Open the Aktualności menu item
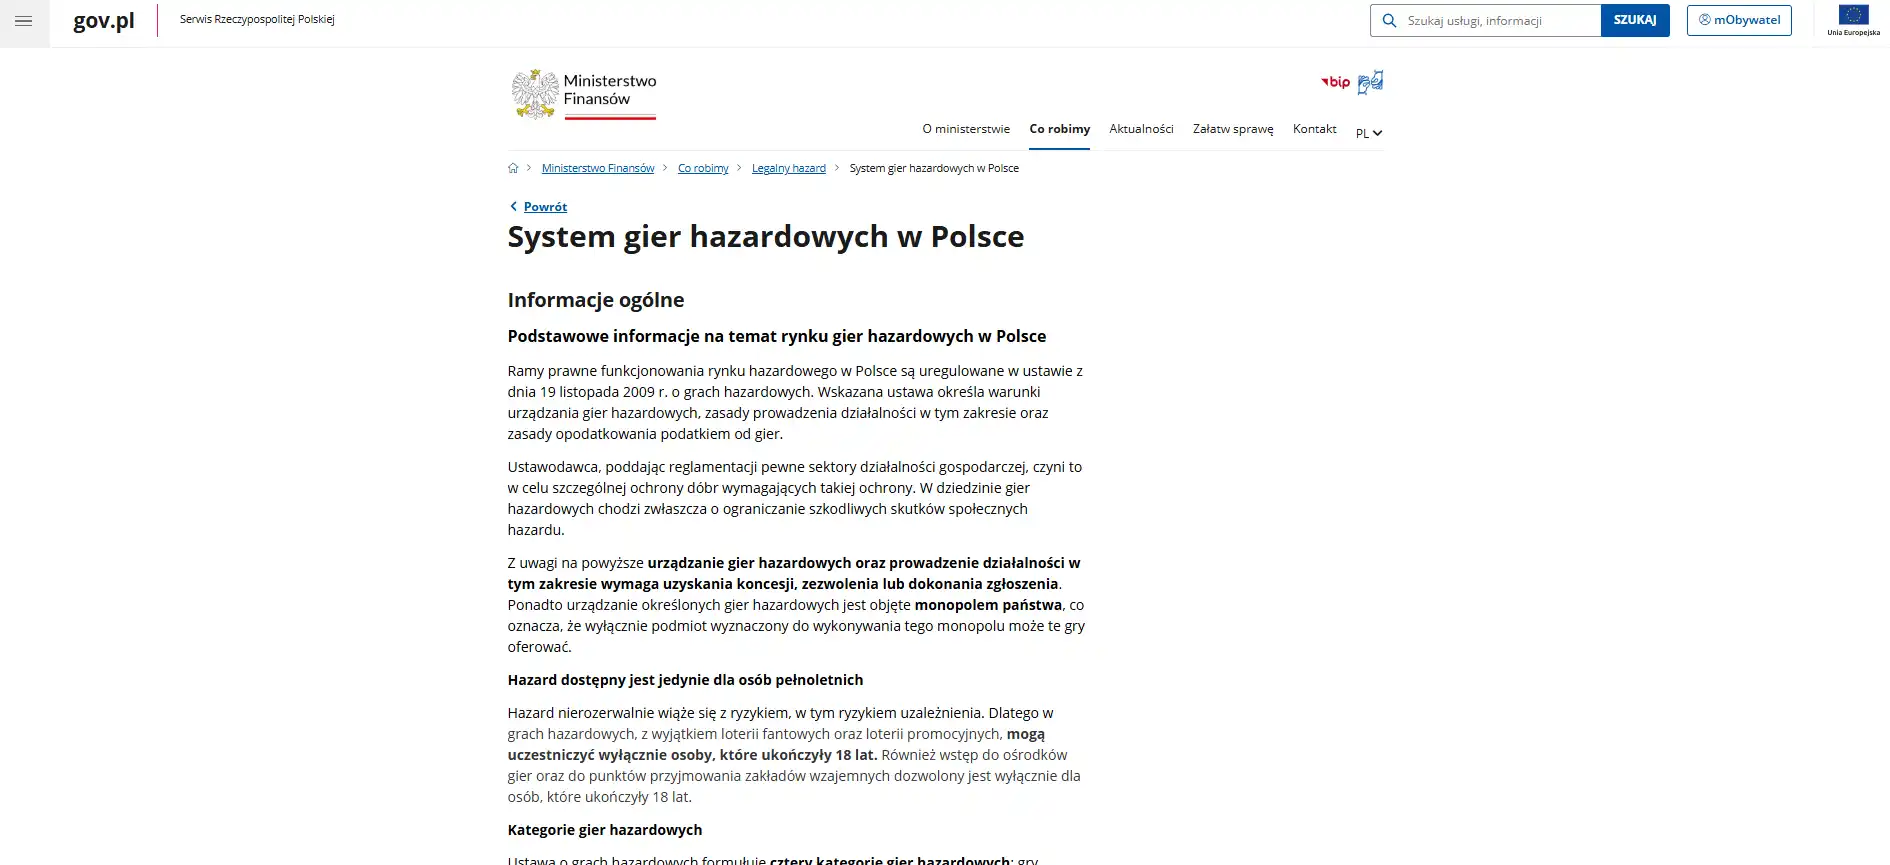This screenshot has height=865, width=1890. pos(1141,129)
